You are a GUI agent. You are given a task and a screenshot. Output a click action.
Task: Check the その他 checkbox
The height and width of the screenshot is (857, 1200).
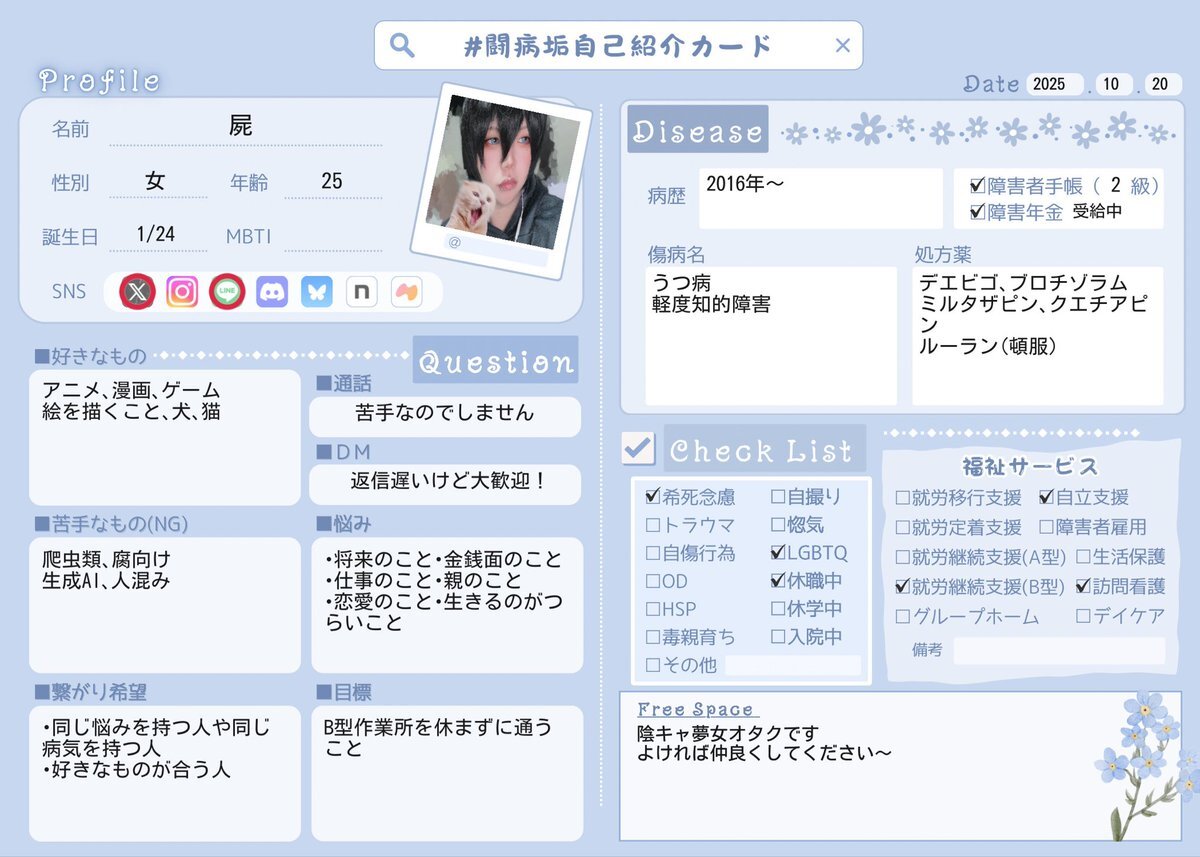pyautogui.click(x=653, y=664)
